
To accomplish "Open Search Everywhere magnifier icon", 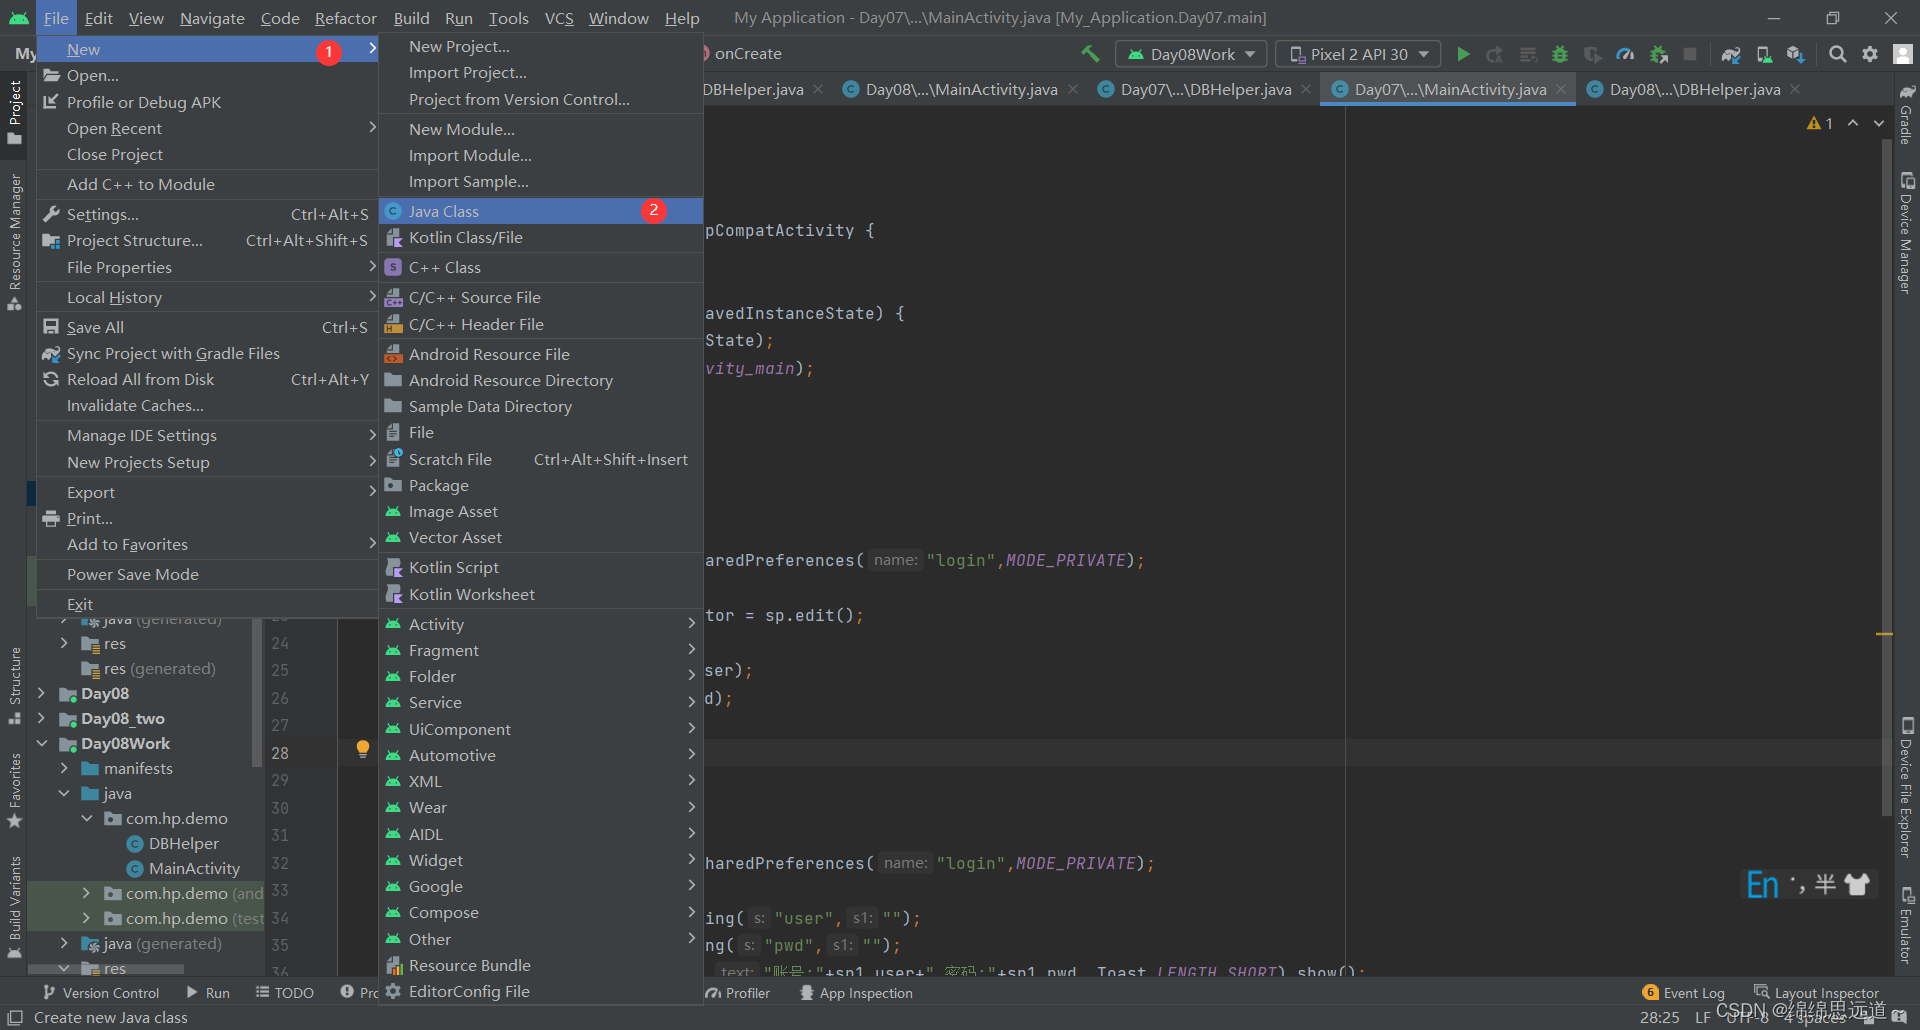I will pos(1838,54).
